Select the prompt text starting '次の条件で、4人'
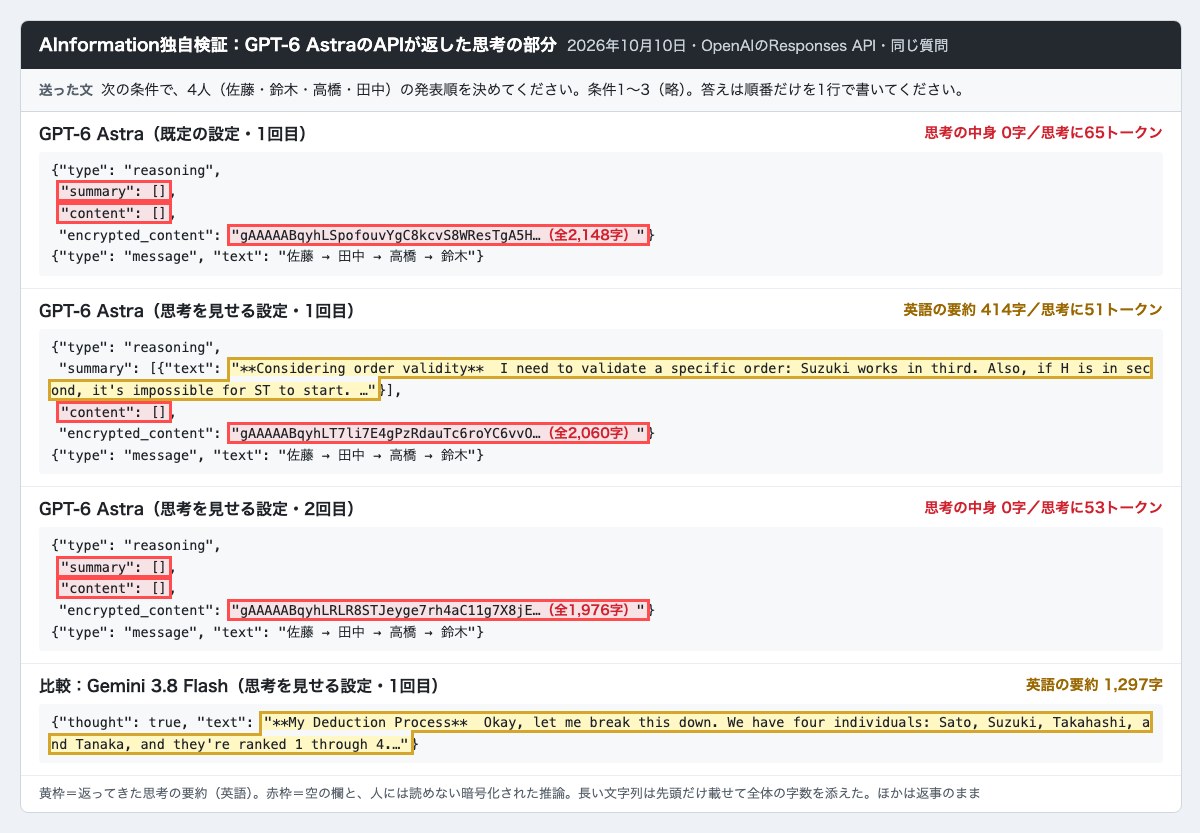 tap(532, 89)
